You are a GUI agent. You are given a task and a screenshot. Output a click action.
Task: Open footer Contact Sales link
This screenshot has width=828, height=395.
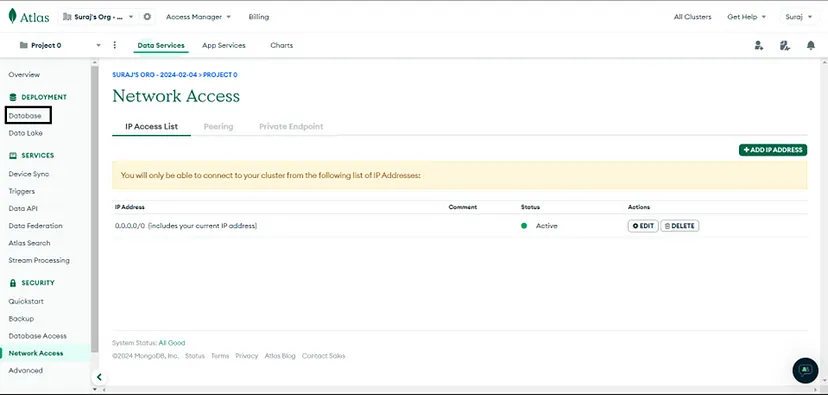323,356
